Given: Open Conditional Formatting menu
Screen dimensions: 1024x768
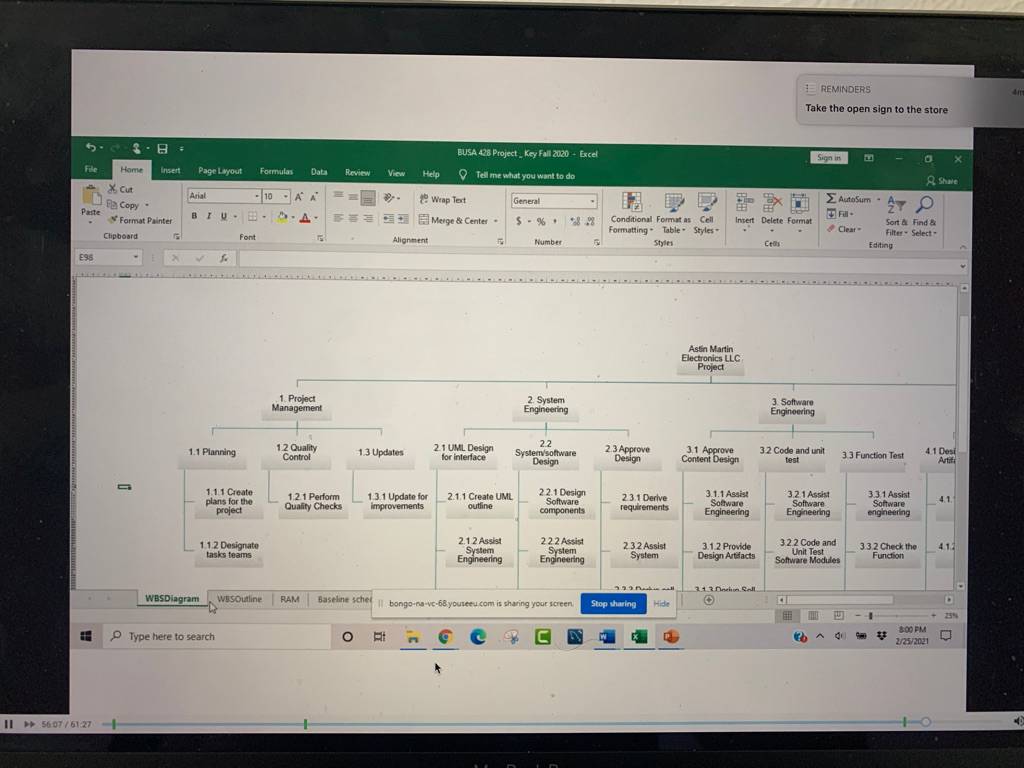Looking at the screenshot, I should pyautogui.click(x=631, y=213).
